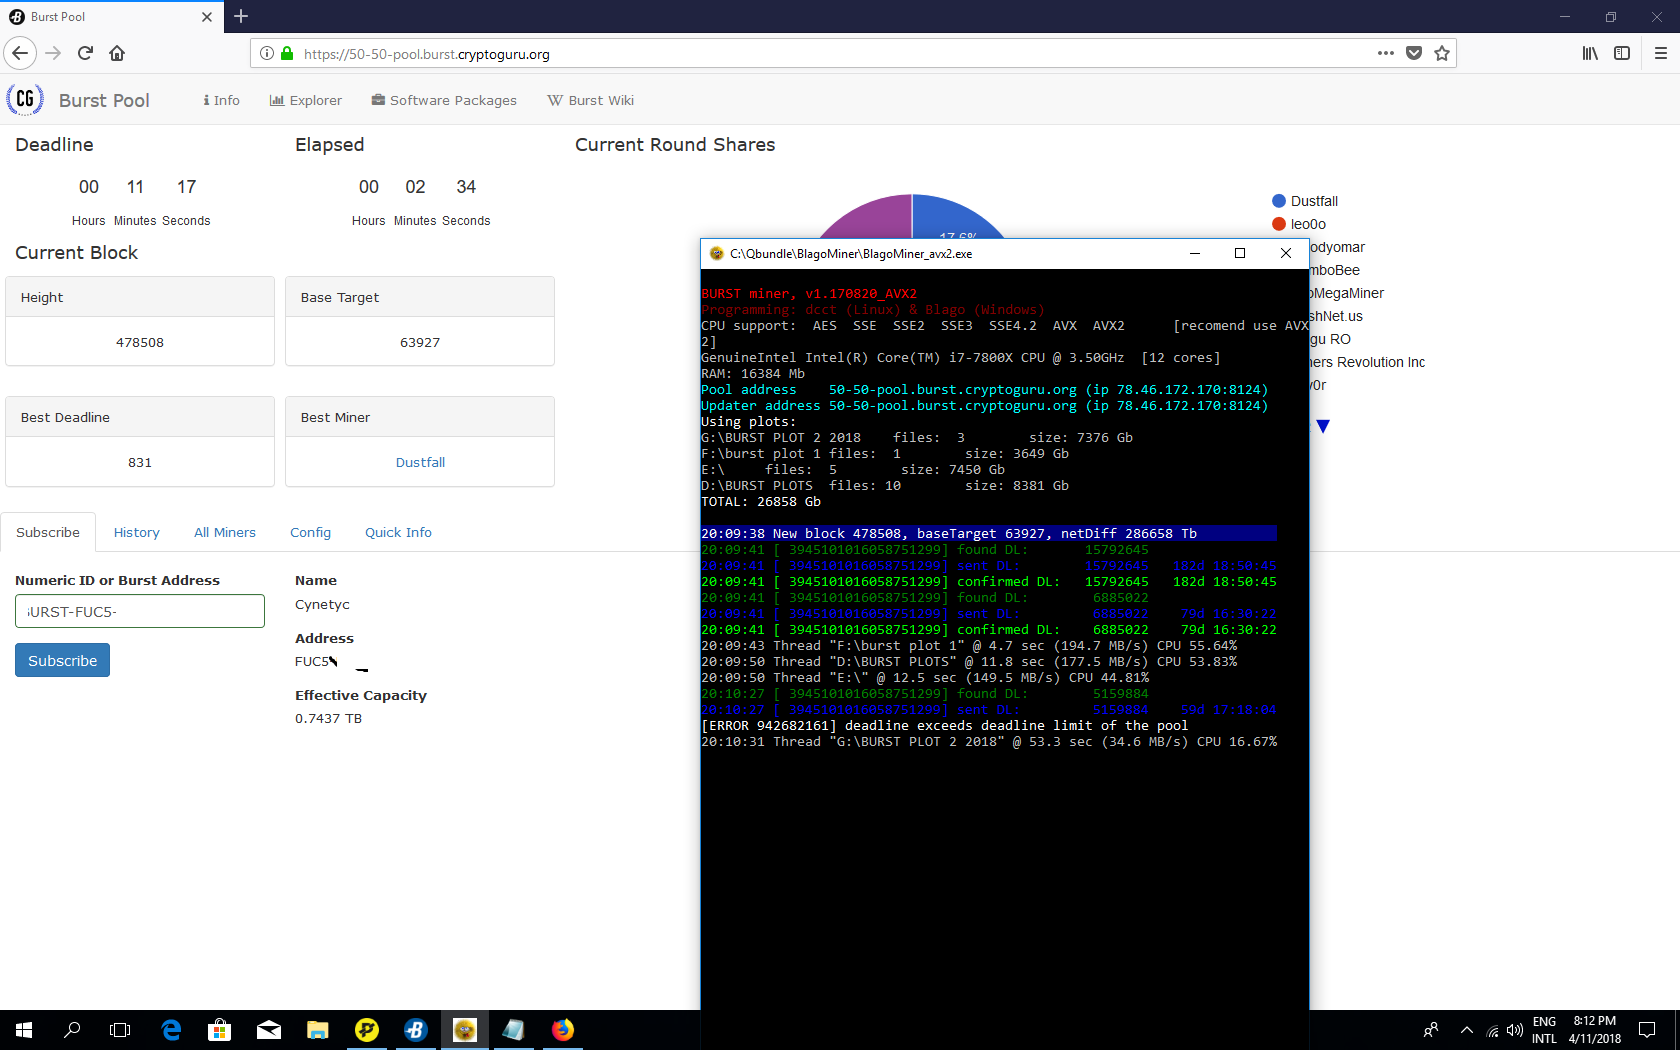Open File Explorer from the taskbar

point(318,1030)
